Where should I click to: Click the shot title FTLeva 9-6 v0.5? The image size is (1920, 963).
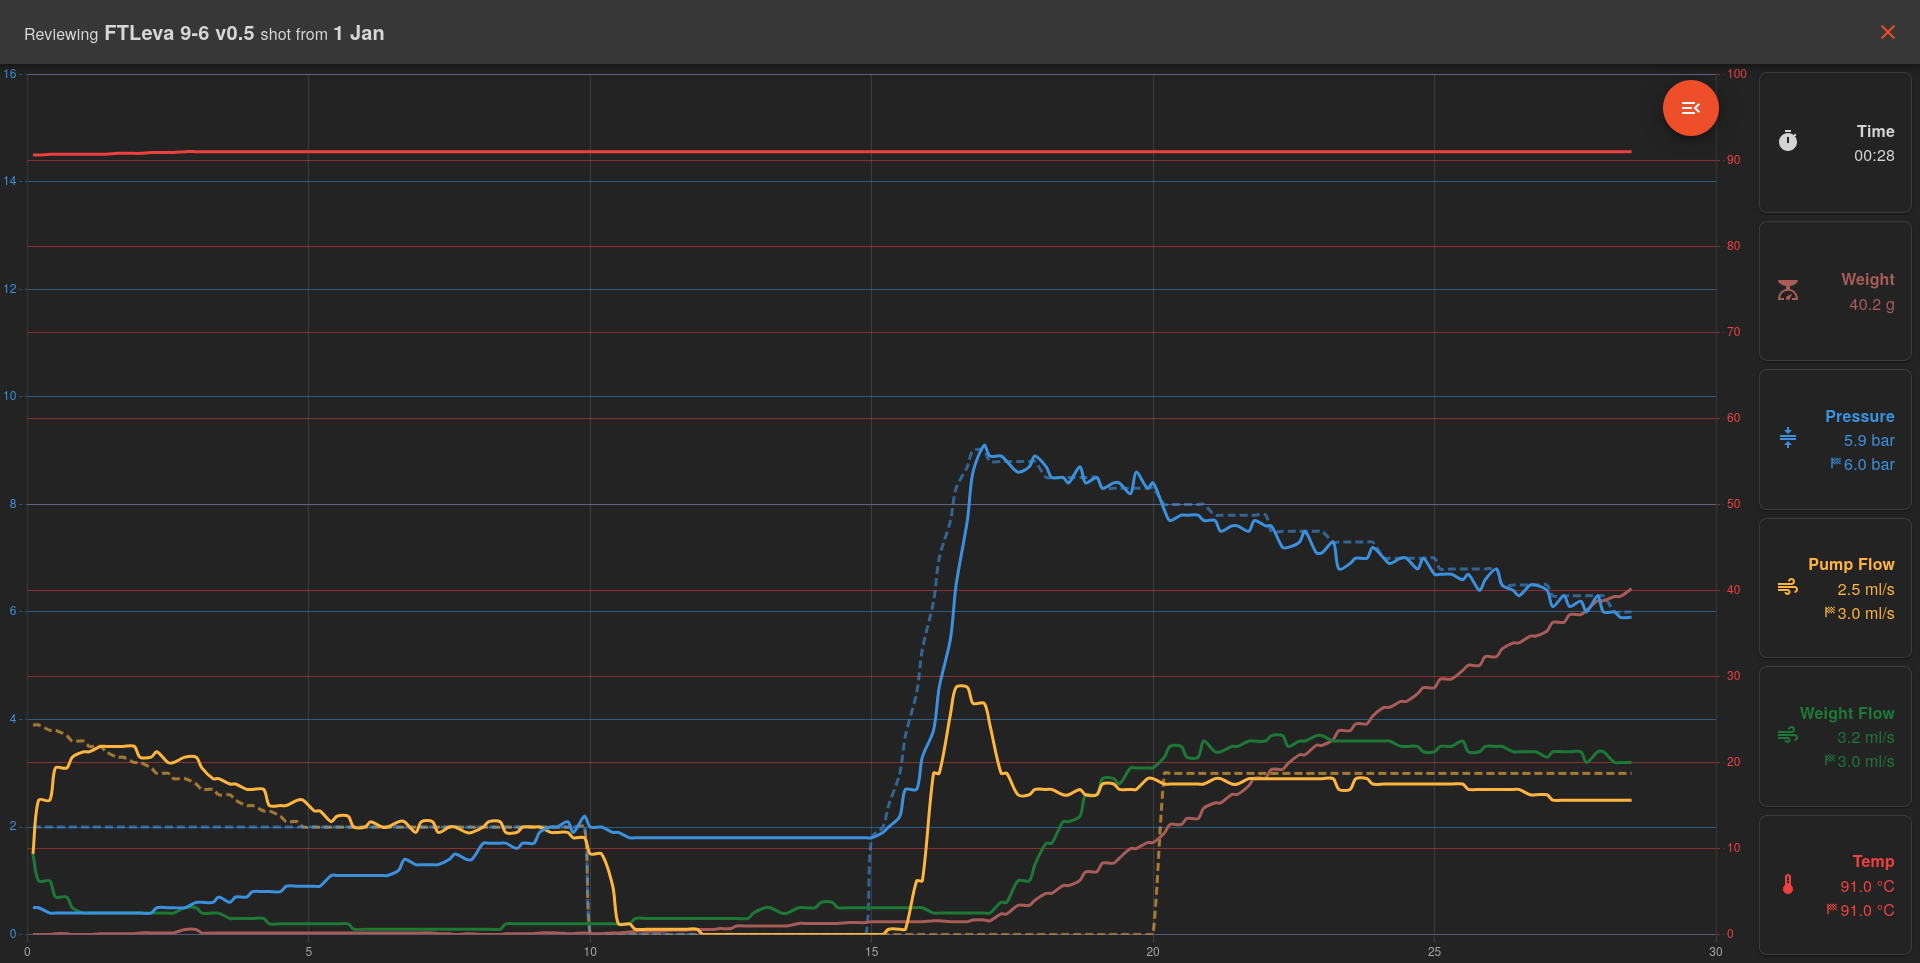click(x=179, y=33)
